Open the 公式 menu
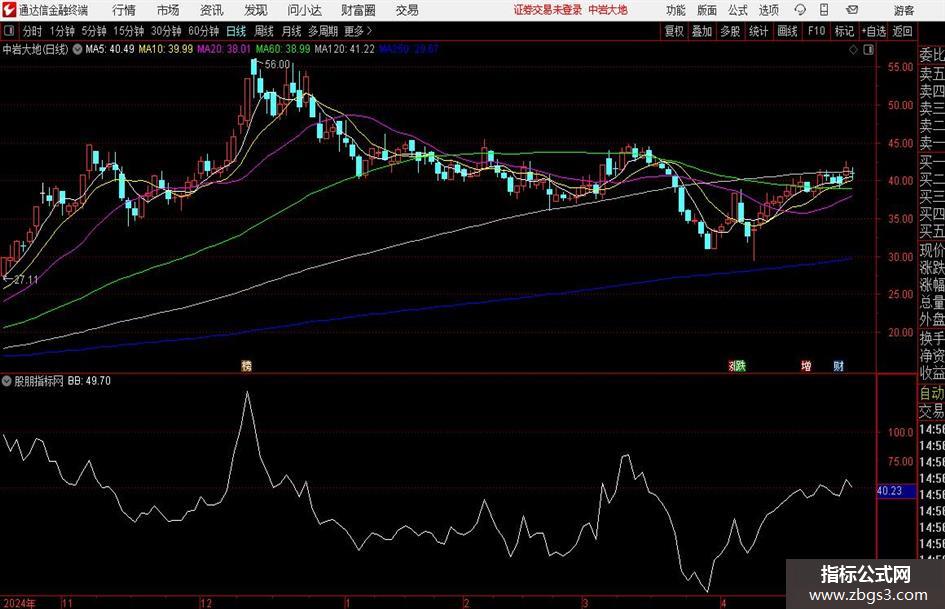Viewport: 945px width, 609px height. click(x=738, y=10)
